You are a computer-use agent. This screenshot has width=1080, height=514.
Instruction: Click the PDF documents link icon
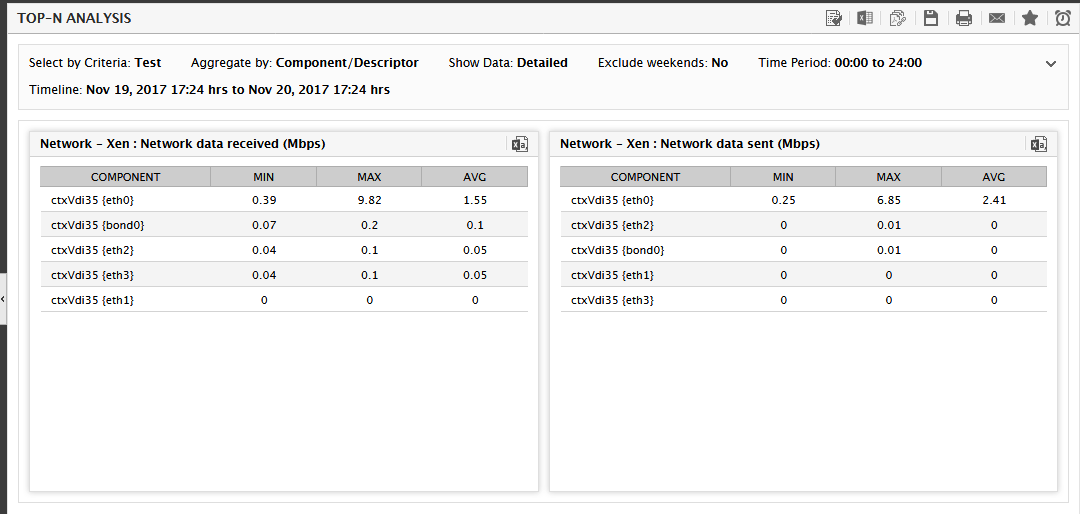[897, 19]
